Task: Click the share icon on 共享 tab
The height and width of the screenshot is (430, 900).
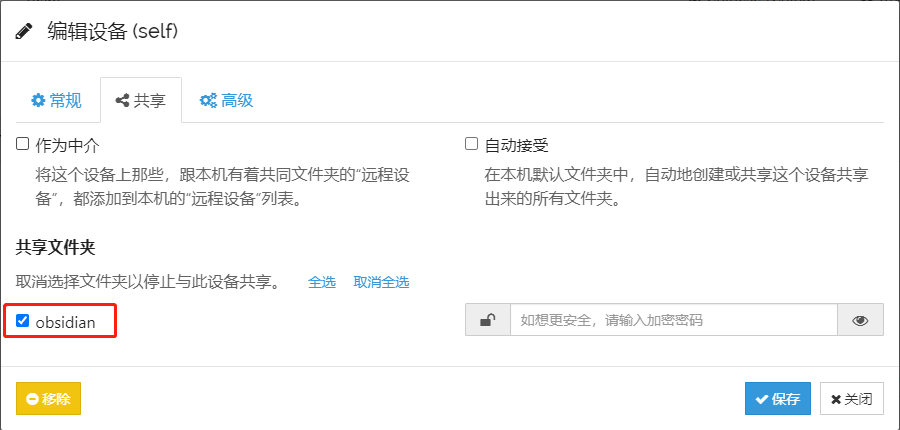Action: coord(123,100)
